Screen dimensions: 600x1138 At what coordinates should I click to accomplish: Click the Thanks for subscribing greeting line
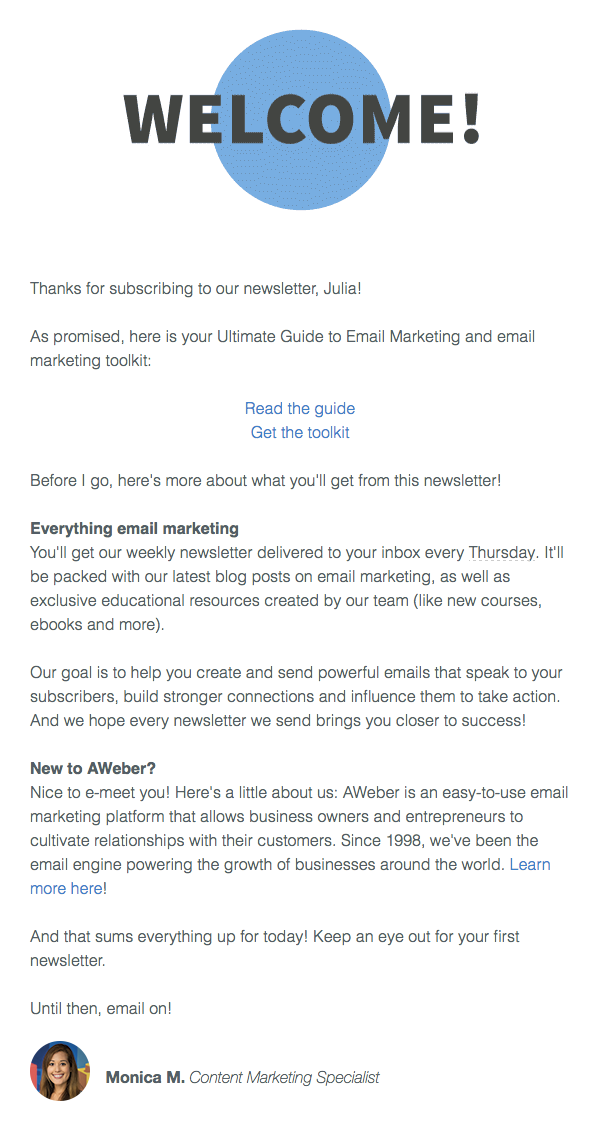point(195,288)
